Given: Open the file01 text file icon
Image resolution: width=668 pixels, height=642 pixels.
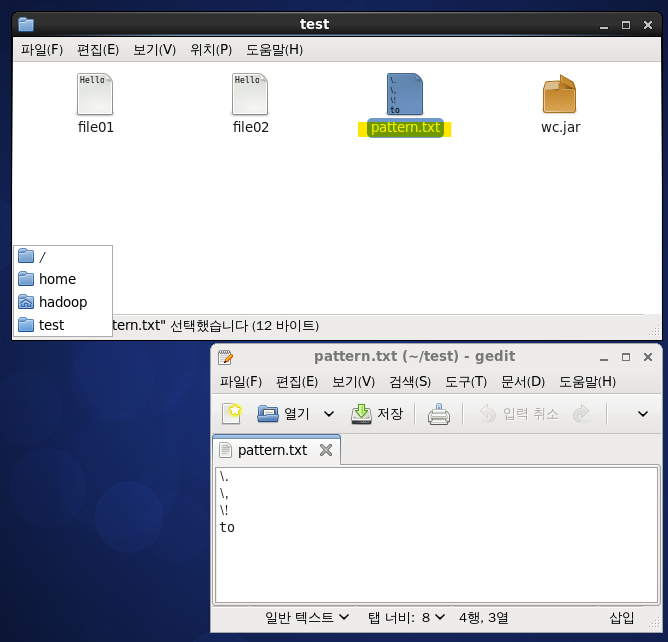Looking at the screenshot, I should tap(95, 94).
